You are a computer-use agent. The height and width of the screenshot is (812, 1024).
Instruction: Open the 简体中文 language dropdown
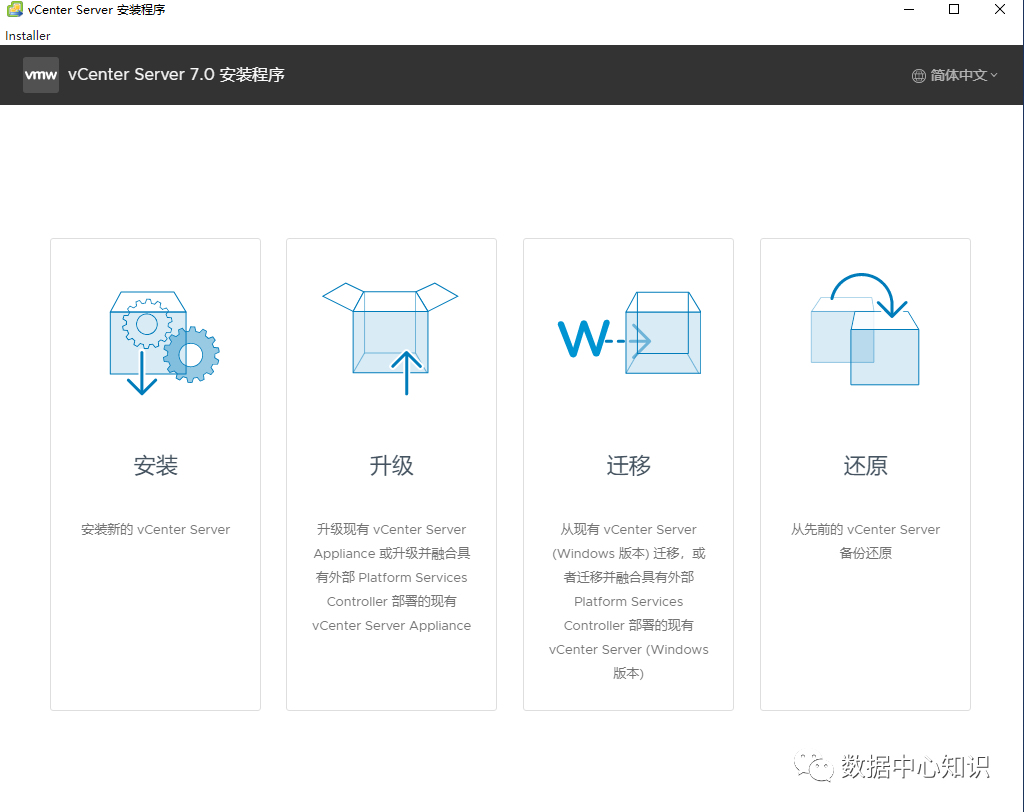[x=955, y=76]
